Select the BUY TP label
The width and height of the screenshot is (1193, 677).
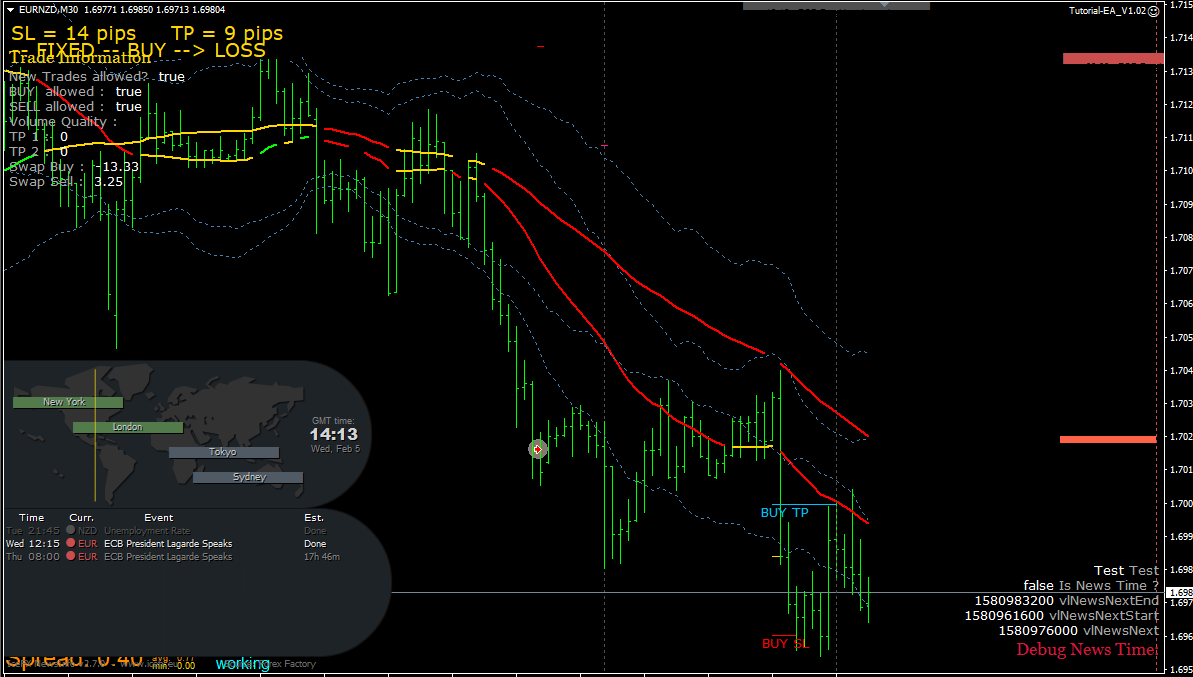point(784,513)
